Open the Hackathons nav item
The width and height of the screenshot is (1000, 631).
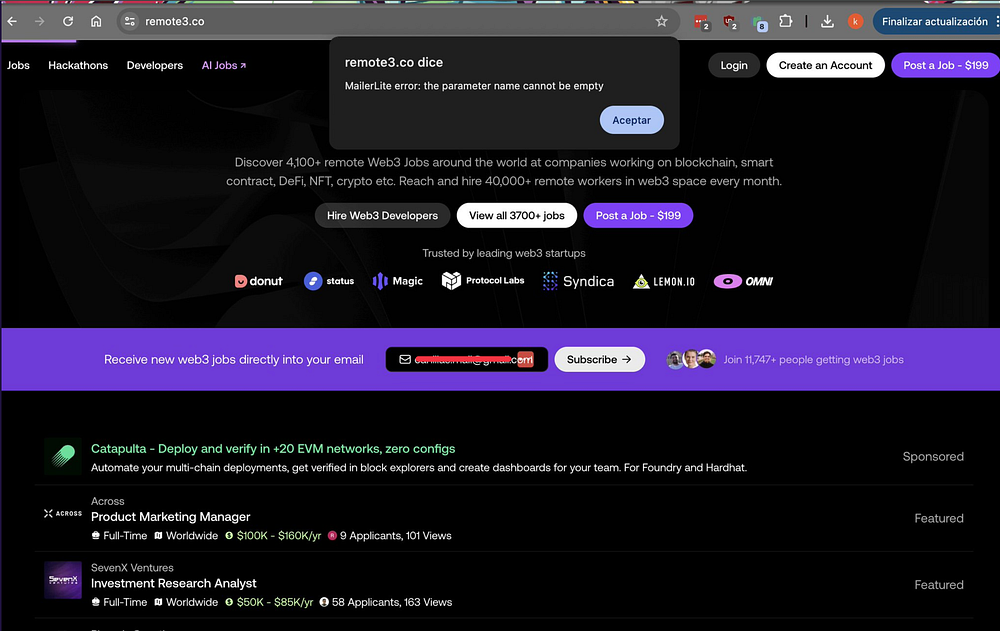(x=78, y=65)
